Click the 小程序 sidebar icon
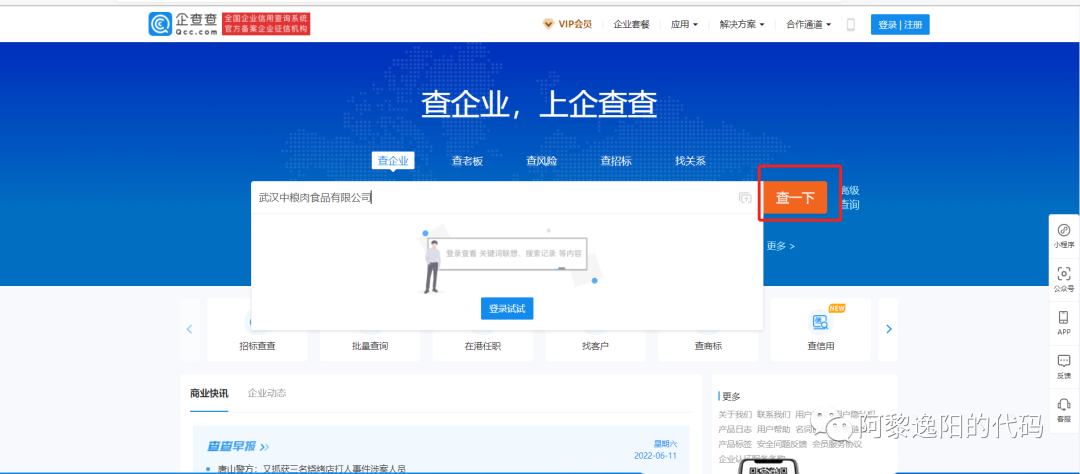Screen dimensions: 1080x474 1063,236
